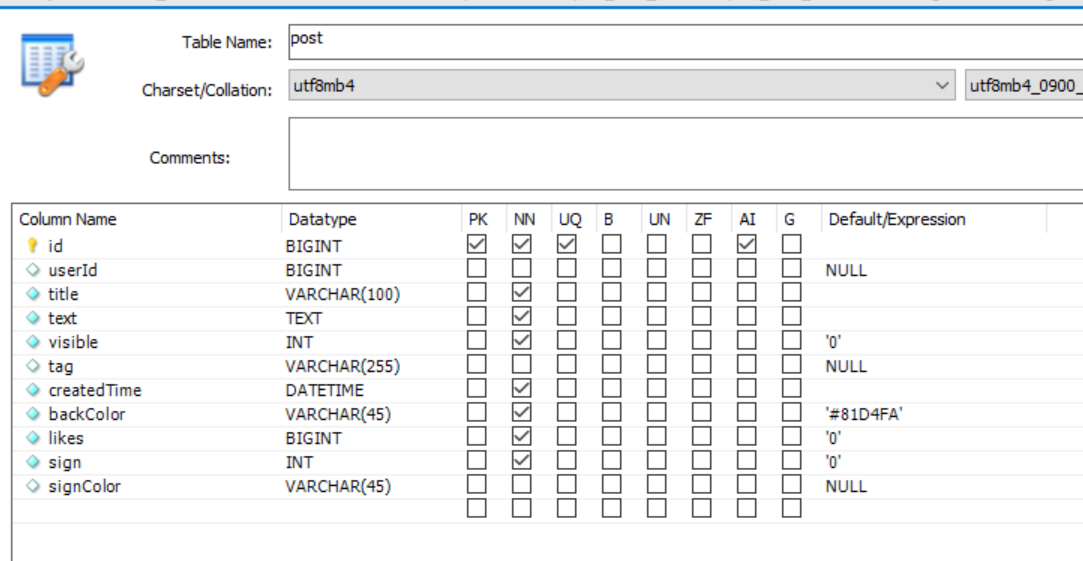Screen dimensions: 1083x561
Task: Select the signColor column name
Action: point(84,486)
